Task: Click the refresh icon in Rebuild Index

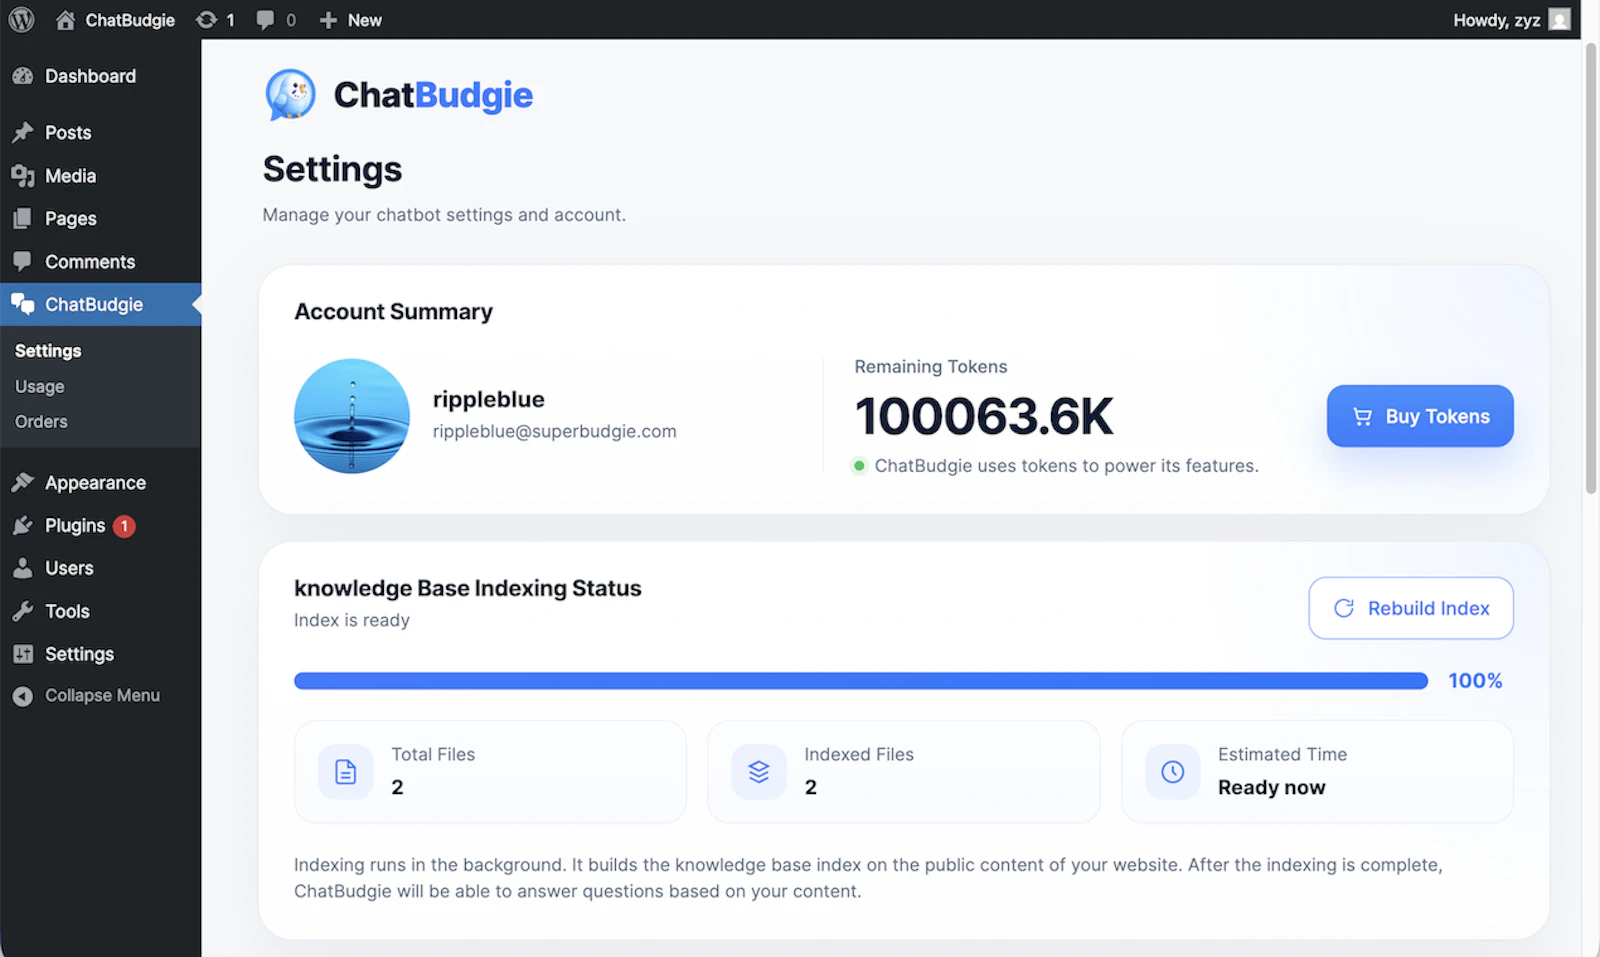Action: click(1344, 608)
